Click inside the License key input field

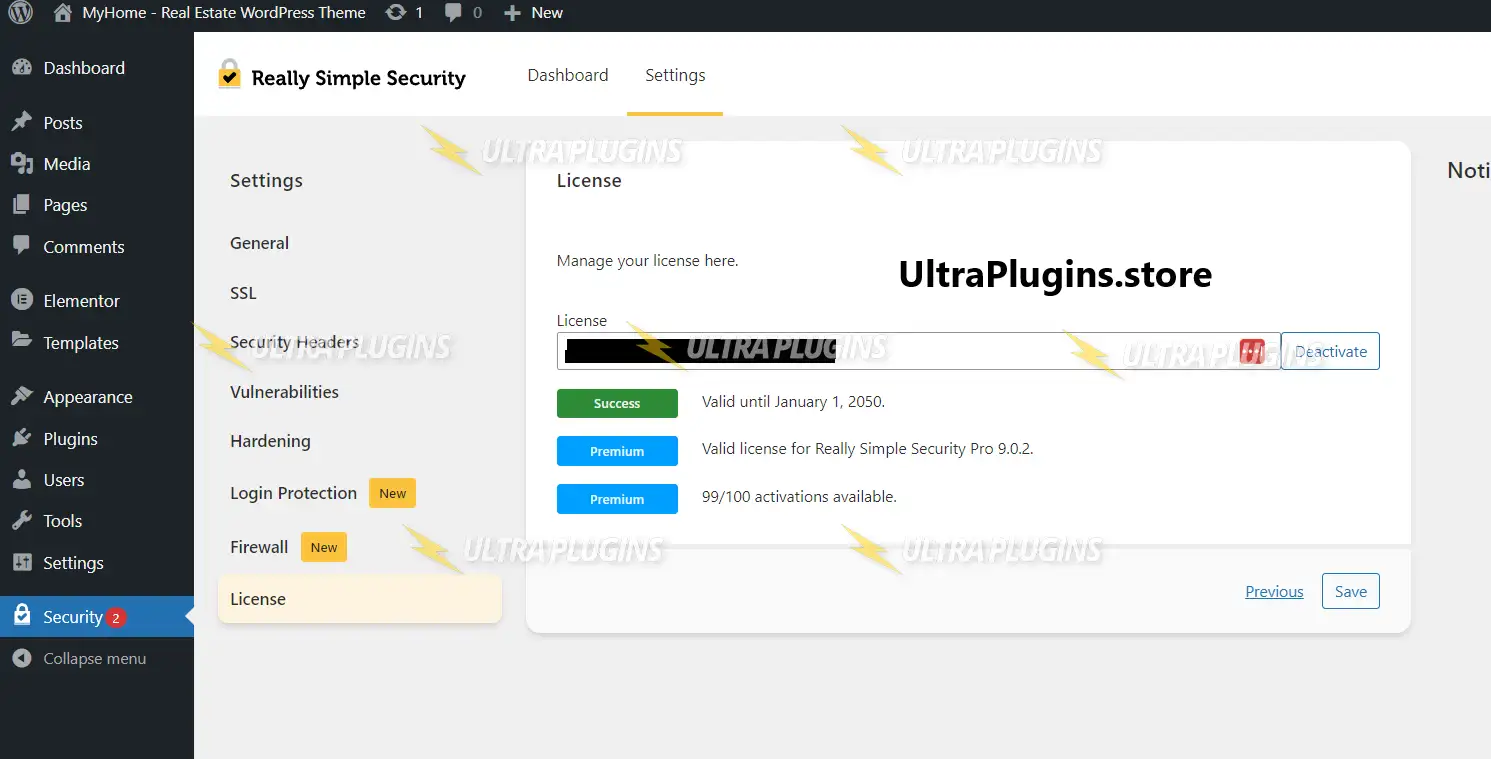click(x=918, y=351)
